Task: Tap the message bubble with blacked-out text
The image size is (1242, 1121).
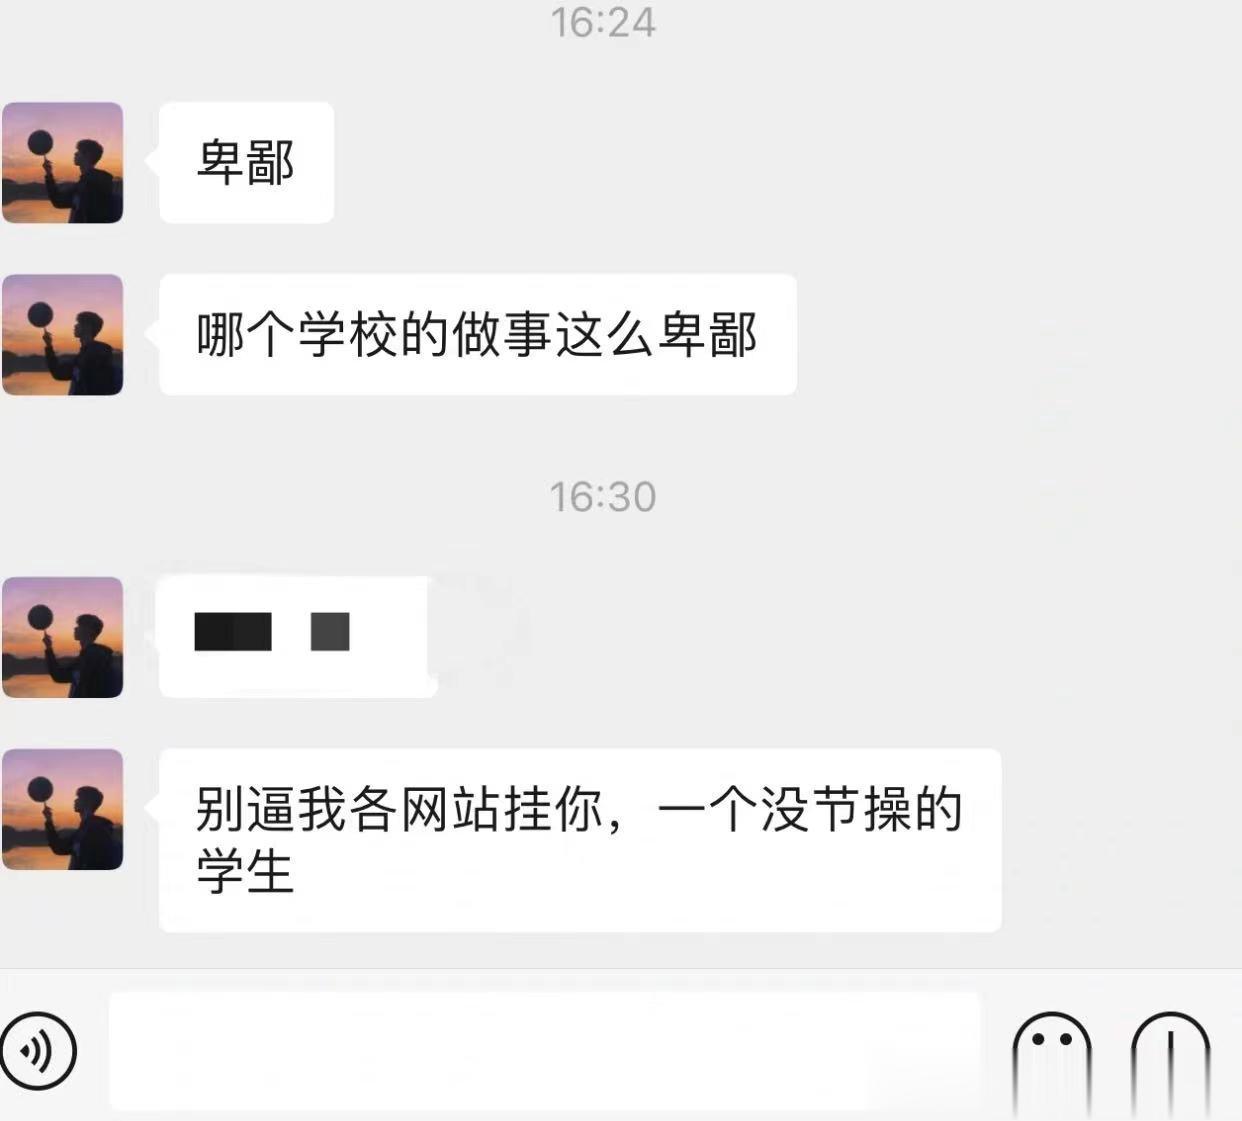Action: pos(297,637)
